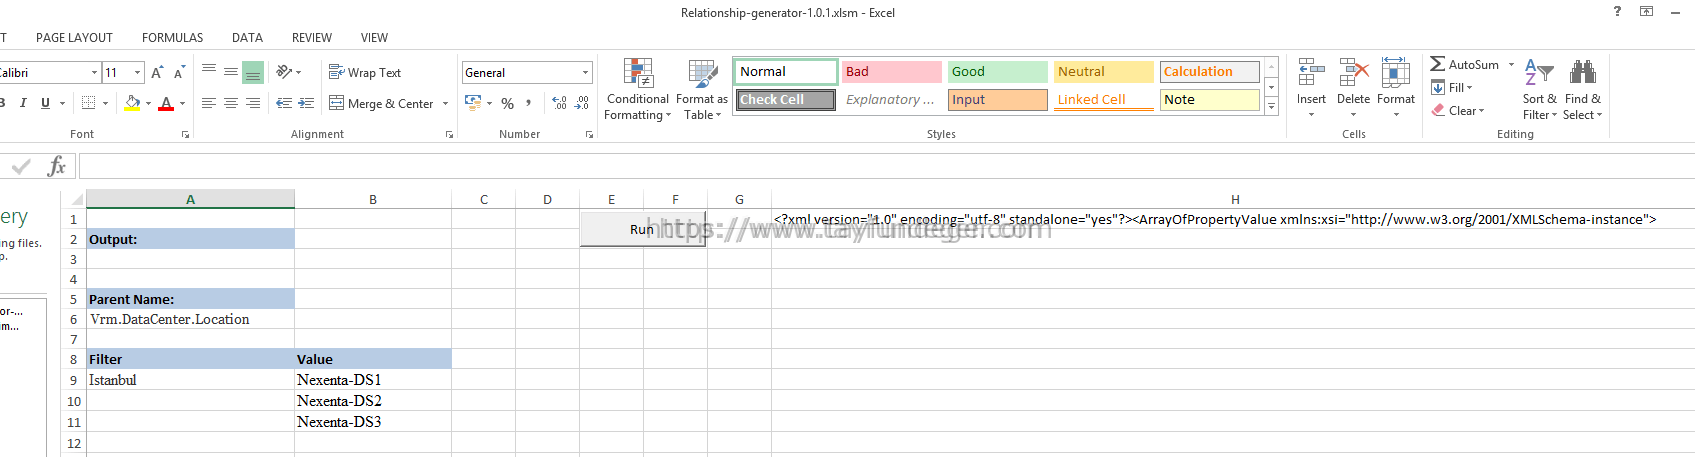Open Alignment dialog launcher
1695x457 pixels.
(x=449, y=134)
